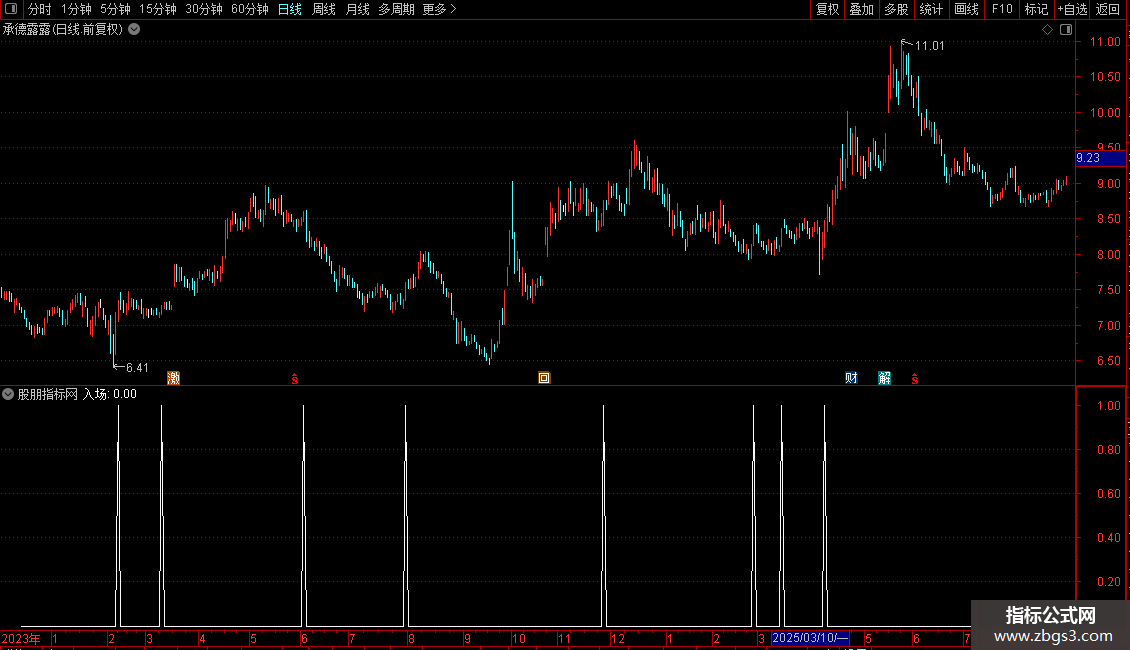
Task: Click the 标记 mark button
Action: coord(1036,9)
